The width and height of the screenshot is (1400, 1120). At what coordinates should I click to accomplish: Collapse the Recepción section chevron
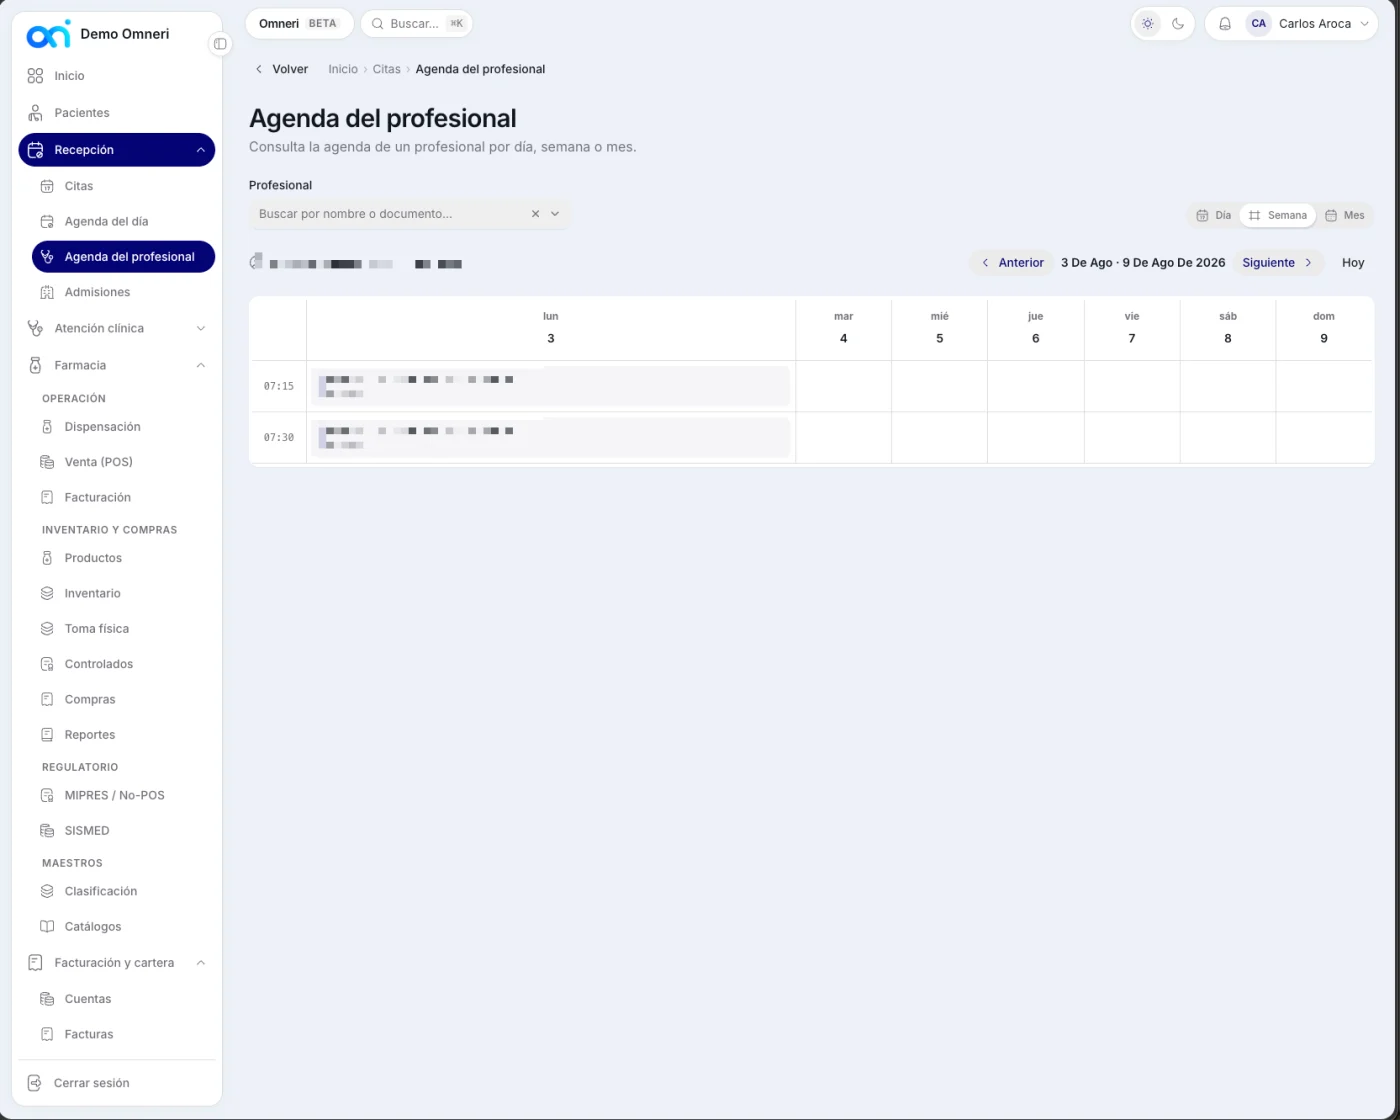tap(200, 150)
